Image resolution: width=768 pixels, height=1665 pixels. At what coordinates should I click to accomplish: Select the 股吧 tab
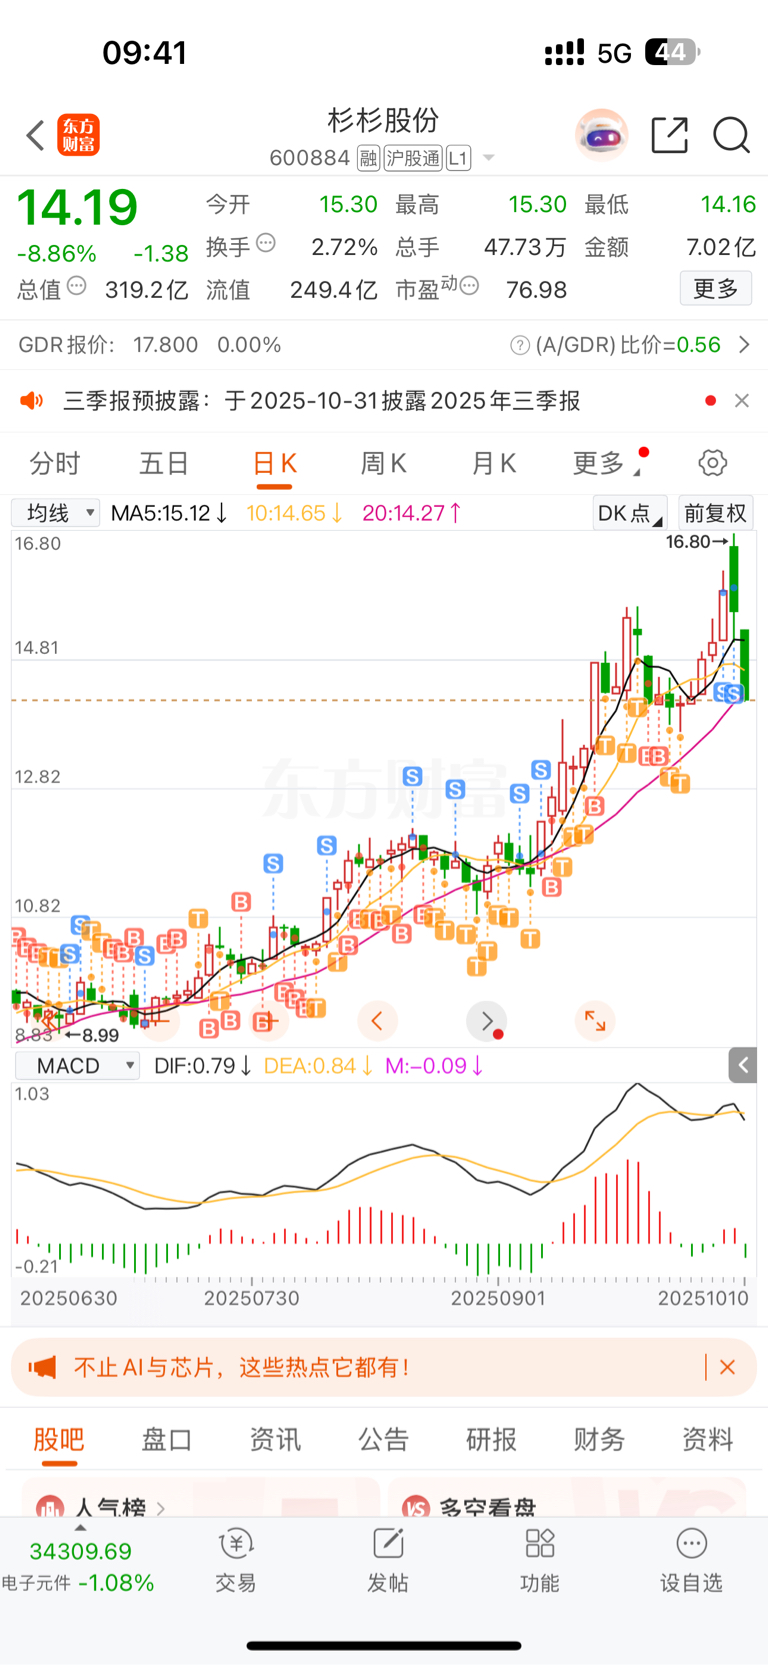(x=59, y=1440)
